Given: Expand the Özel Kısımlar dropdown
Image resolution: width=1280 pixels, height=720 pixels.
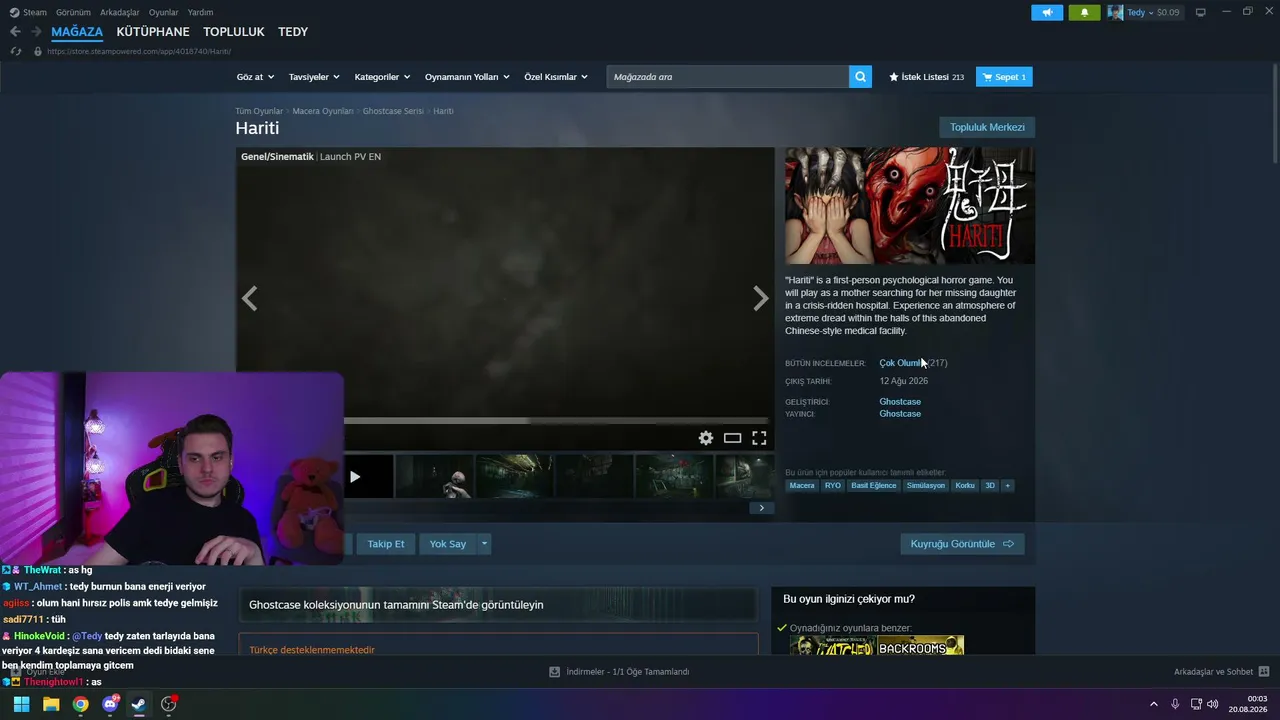Looking at the screenshot, I should [x=556, y=77].
